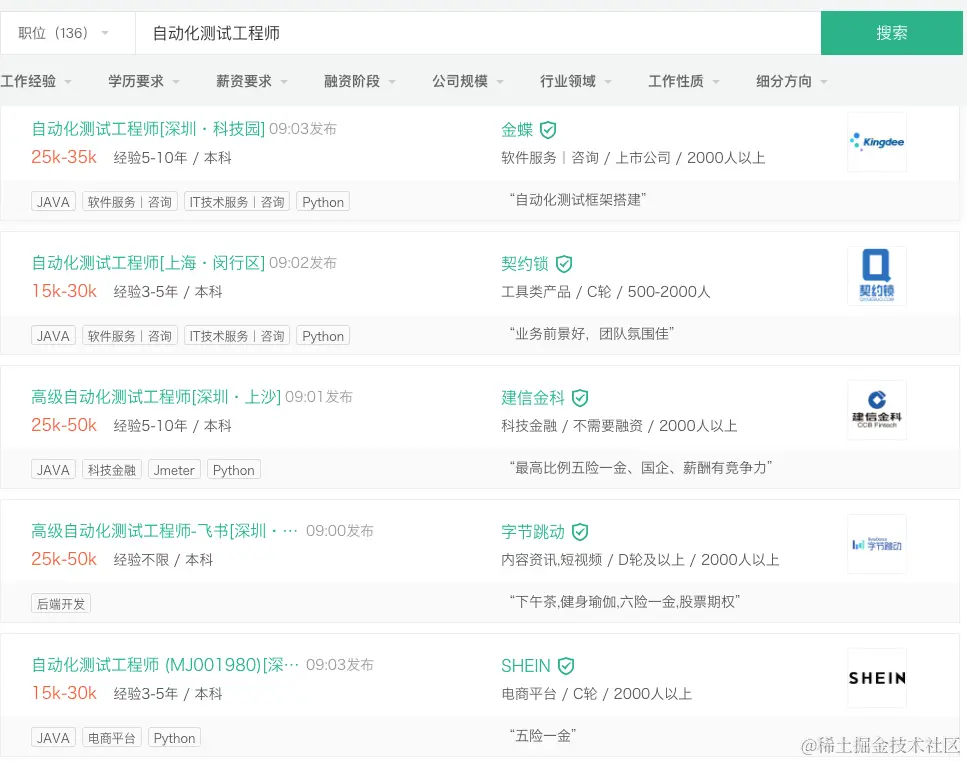Open the 契约锁 company link
This screenshot has width=967, height=762.
click(x=525, y=264)
